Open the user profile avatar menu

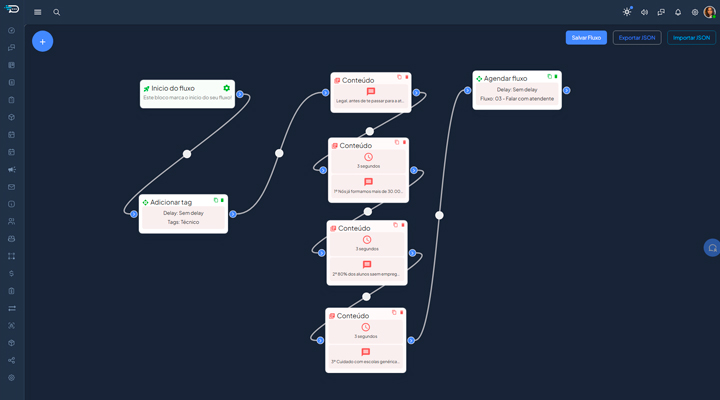[x=709, y=12]
